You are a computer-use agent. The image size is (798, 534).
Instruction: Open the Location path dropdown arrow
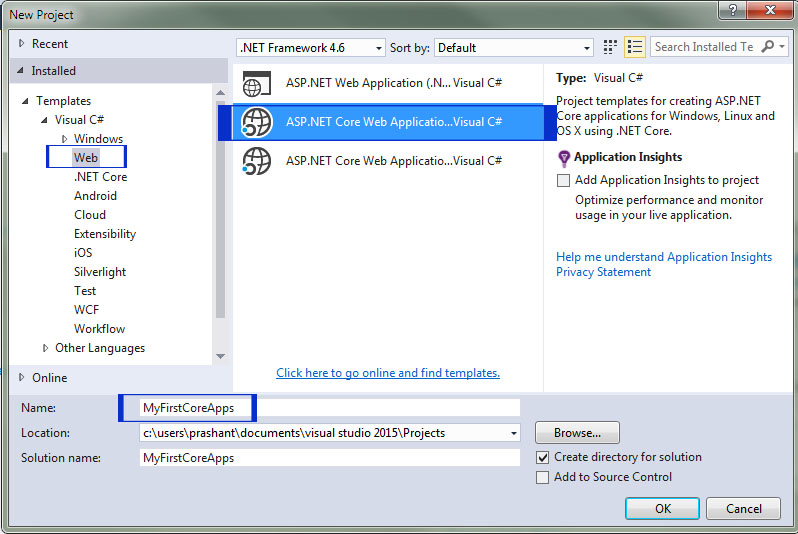pyautogui.click(x=514, y=433)
